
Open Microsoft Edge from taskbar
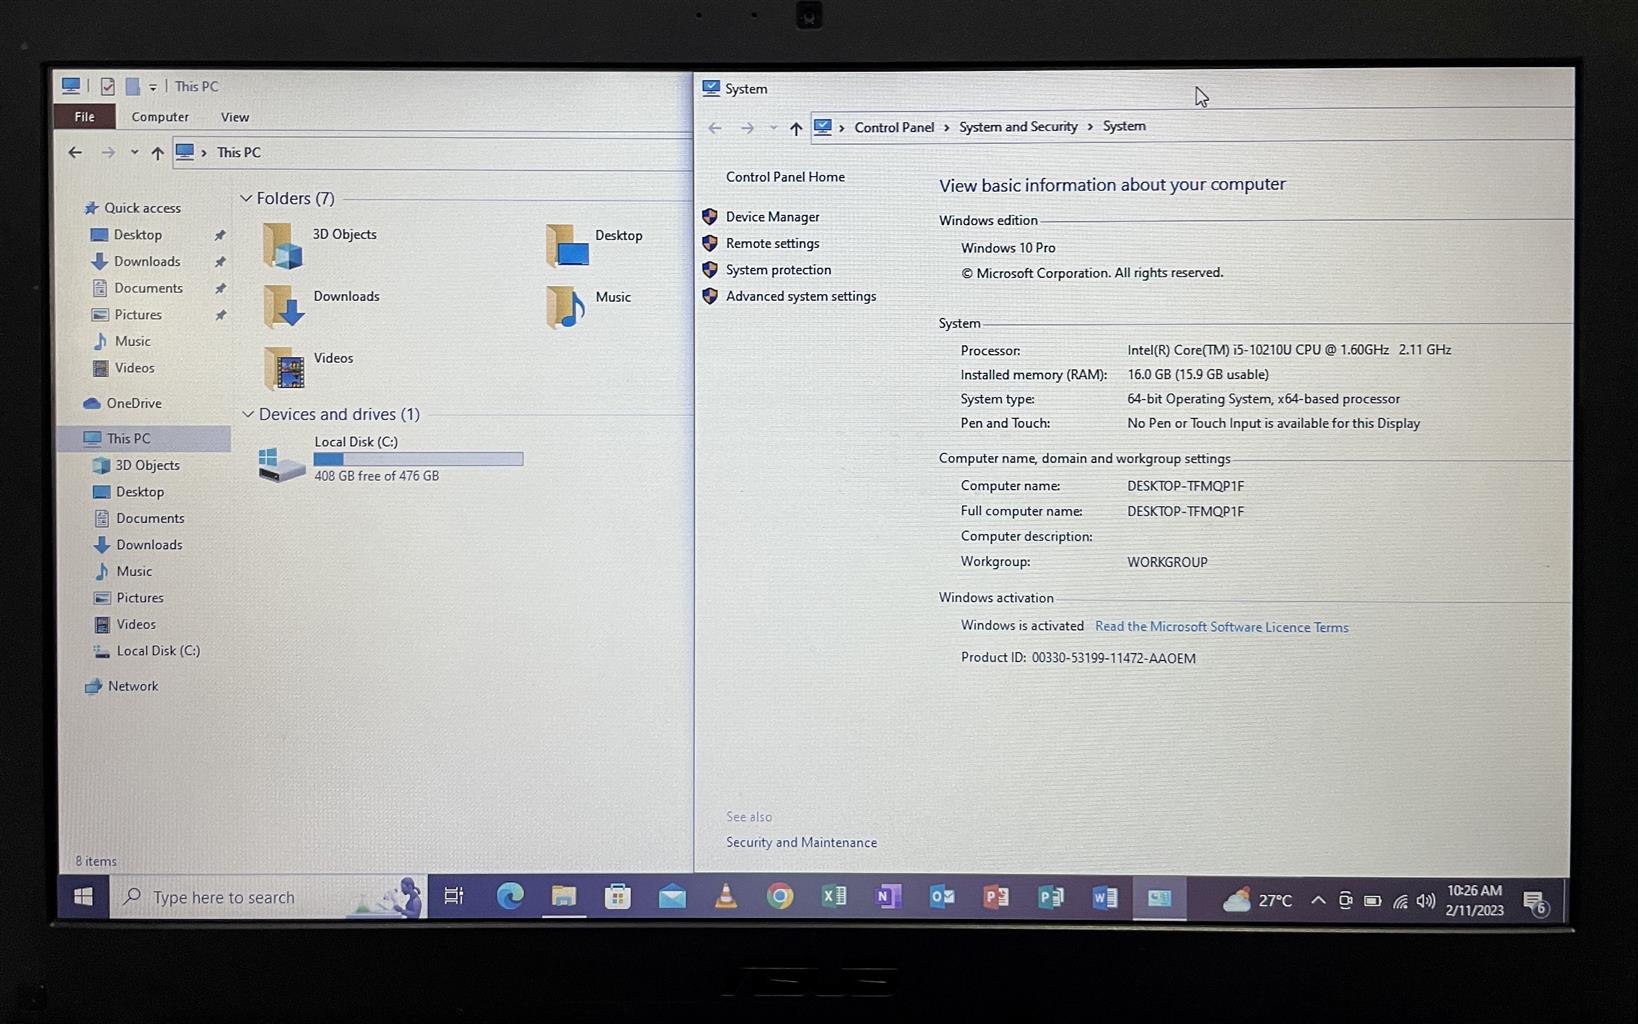510,897
